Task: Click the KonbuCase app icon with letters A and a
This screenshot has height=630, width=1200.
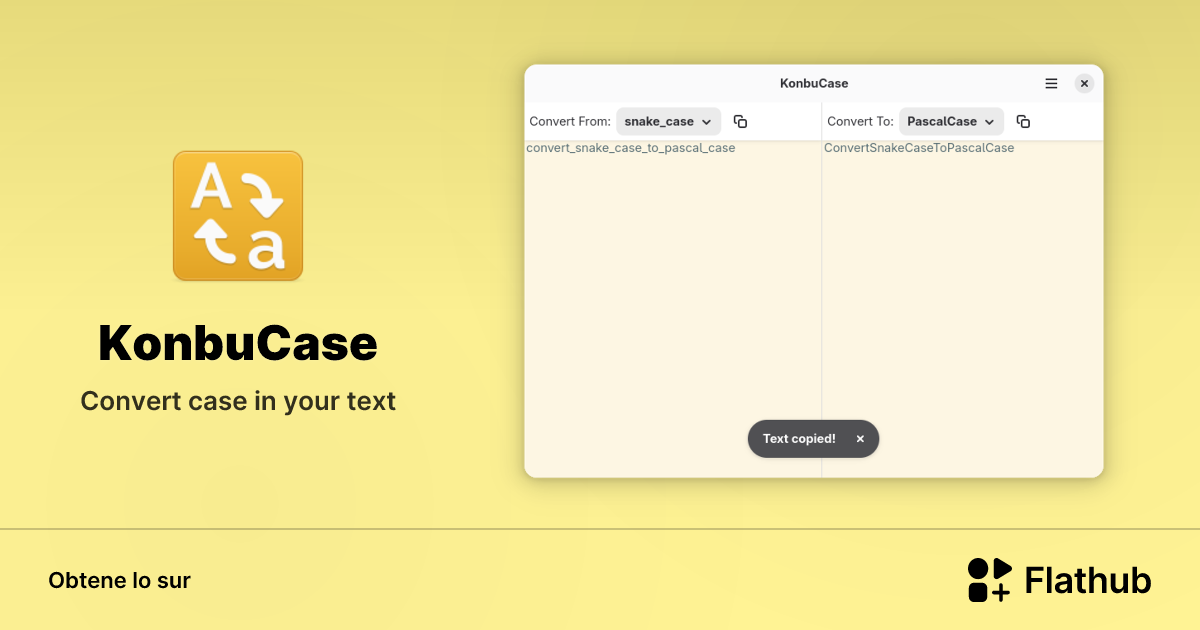Action: (237, 215)
